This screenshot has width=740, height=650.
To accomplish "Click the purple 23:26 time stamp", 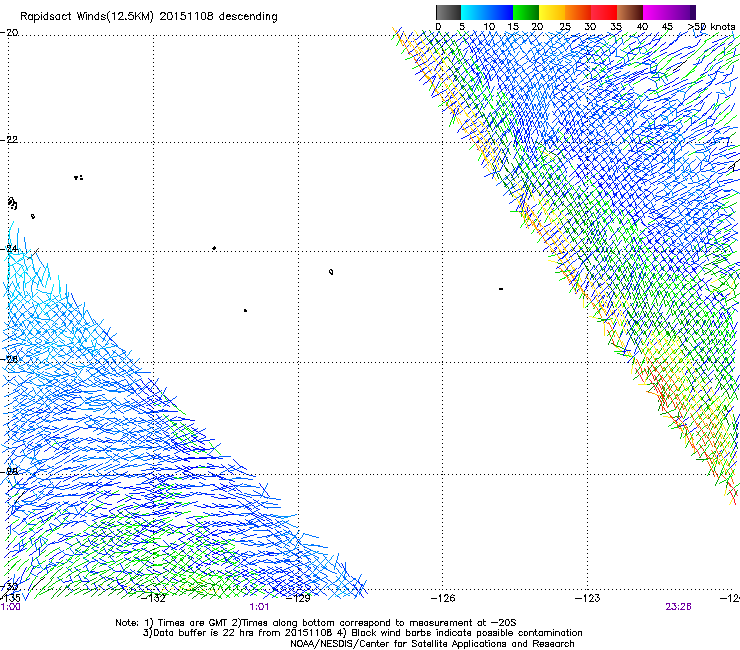I will (x=678, y=607).
